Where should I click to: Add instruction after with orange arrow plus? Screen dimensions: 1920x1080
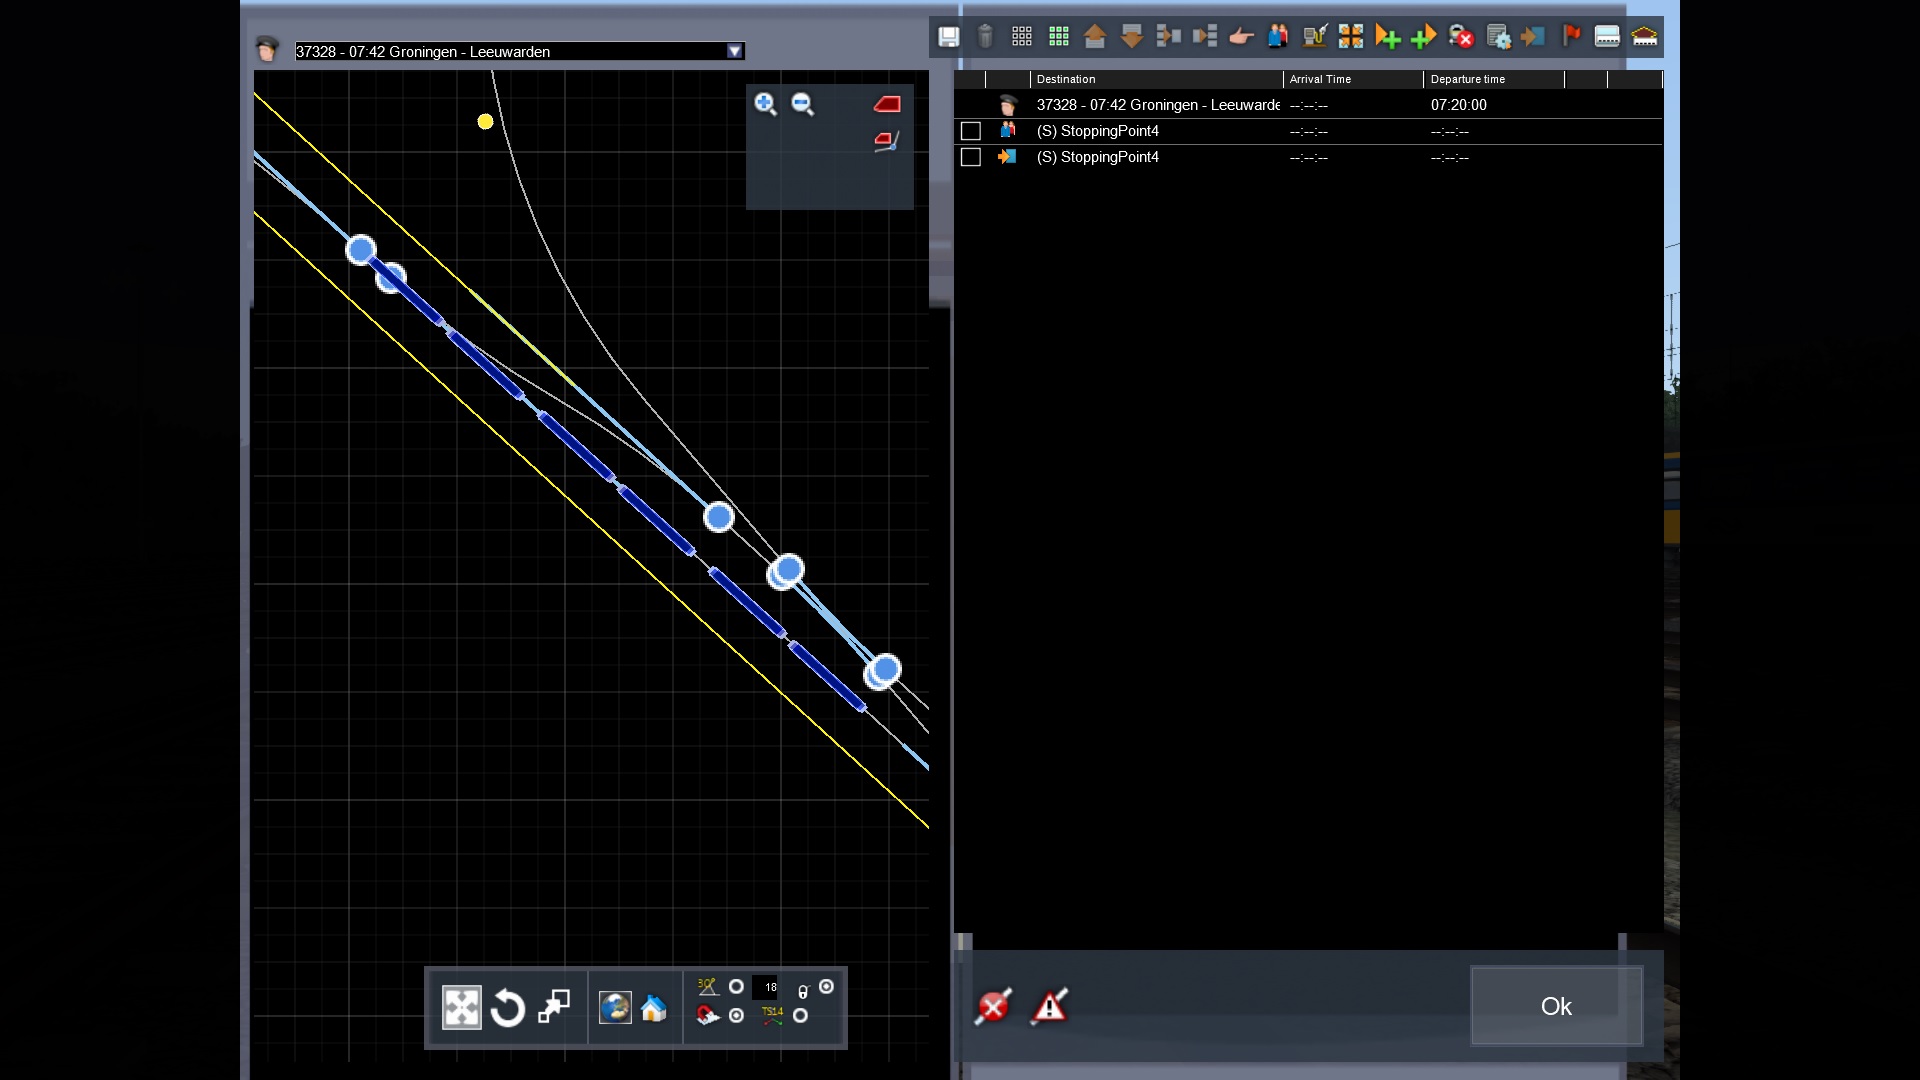(x=1388, y=37)
